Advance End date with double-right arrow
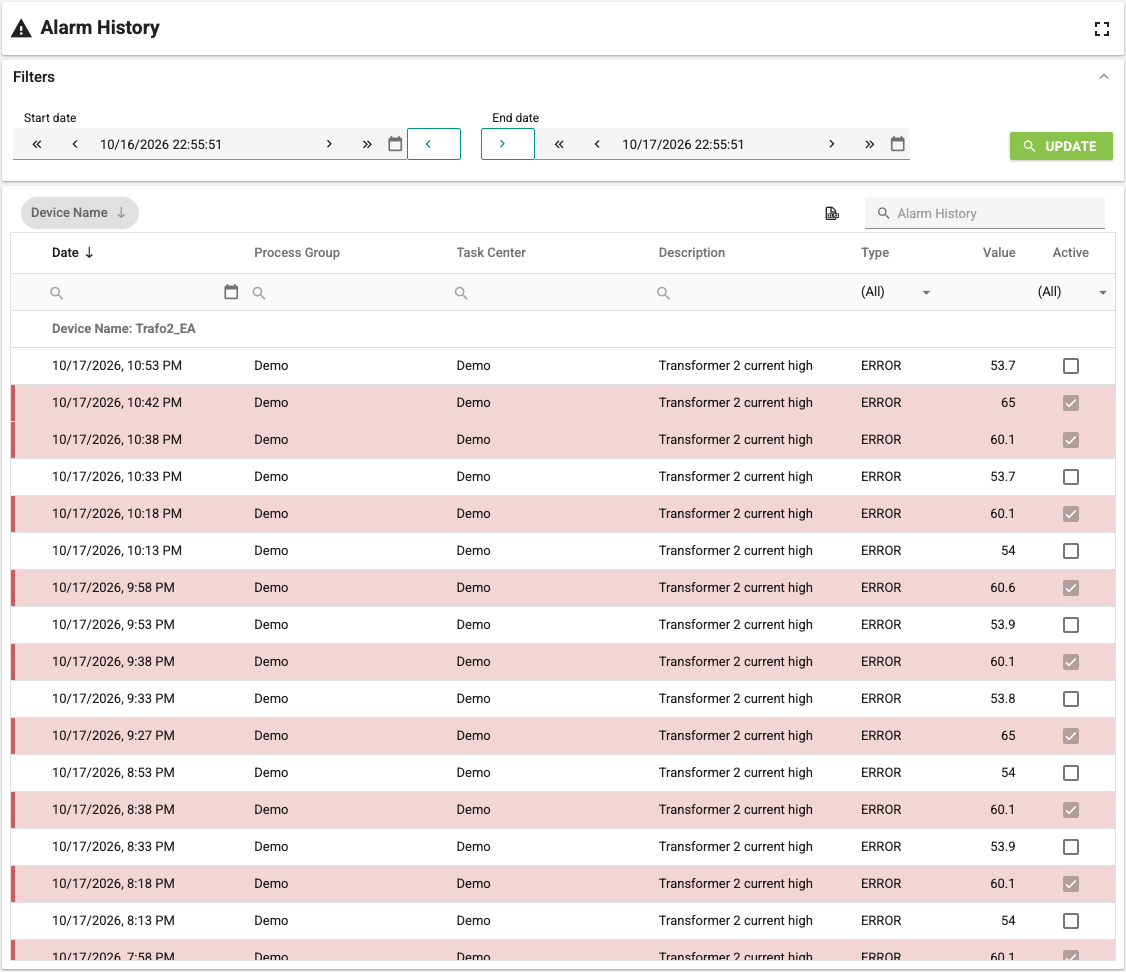The width and height of the screenshot is (1126, 972). tap(870, 144)
